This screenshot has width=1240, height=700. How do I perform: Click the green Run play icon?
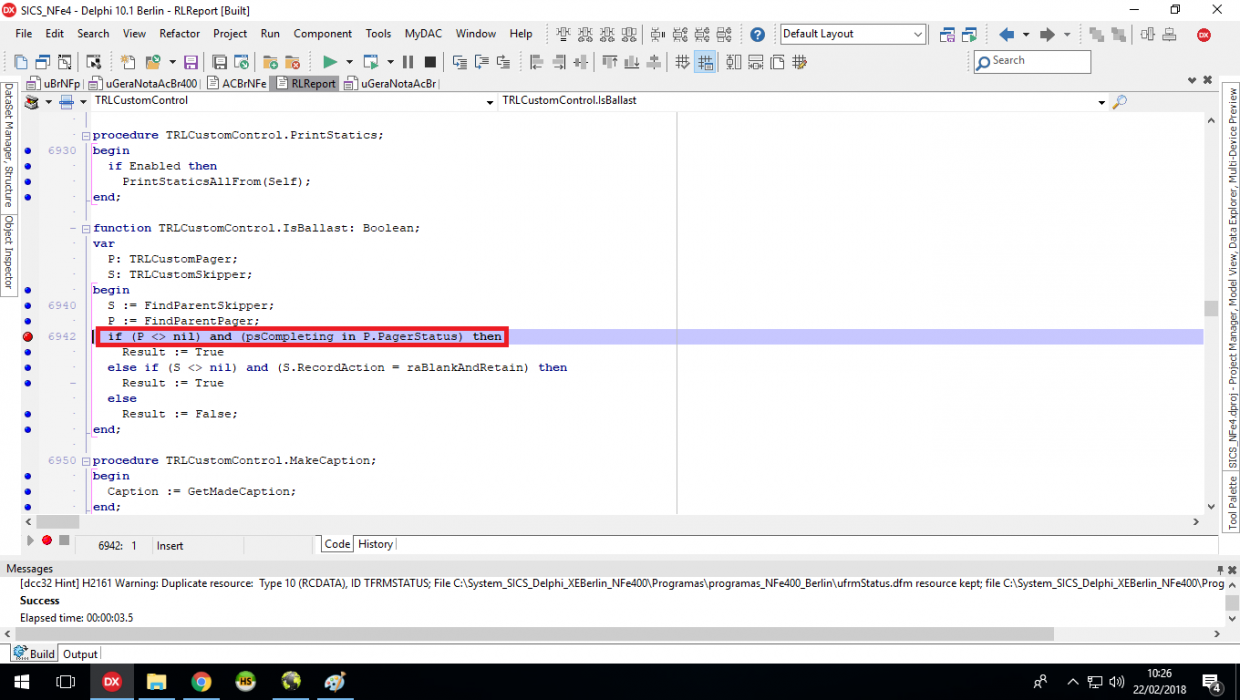(329, 62)
